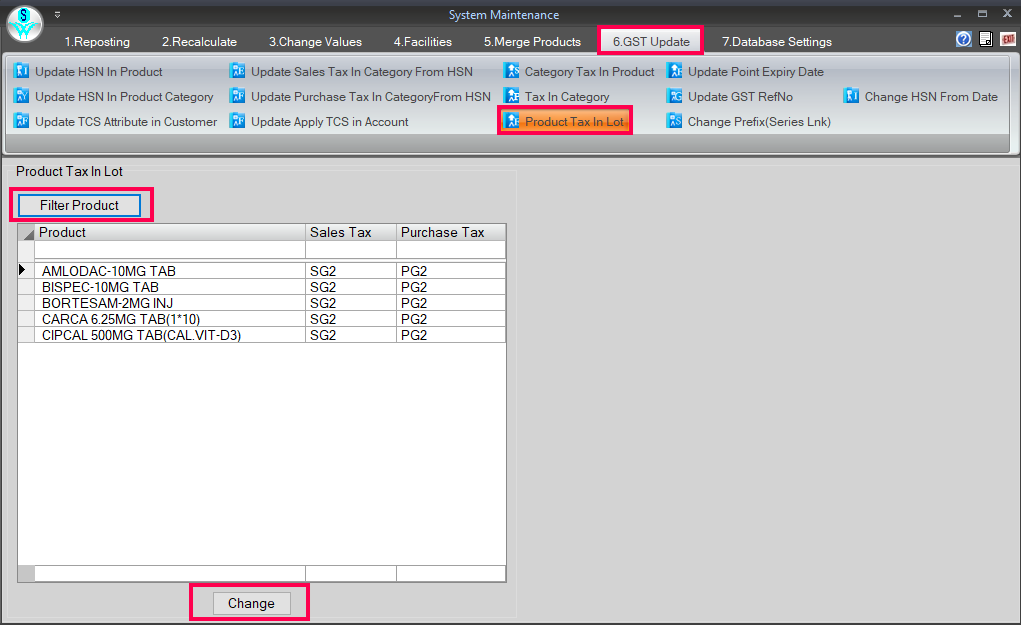Click the Category Tax In Product icon
The height and width of the screenshot is (625, 1021).
[512, 71]
